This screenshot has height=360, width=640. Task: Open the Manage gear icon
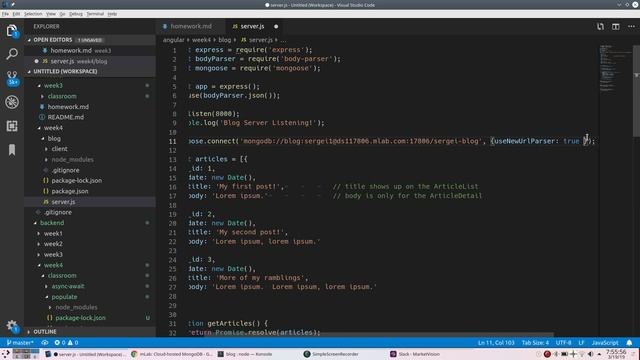(x=12, y=326)
